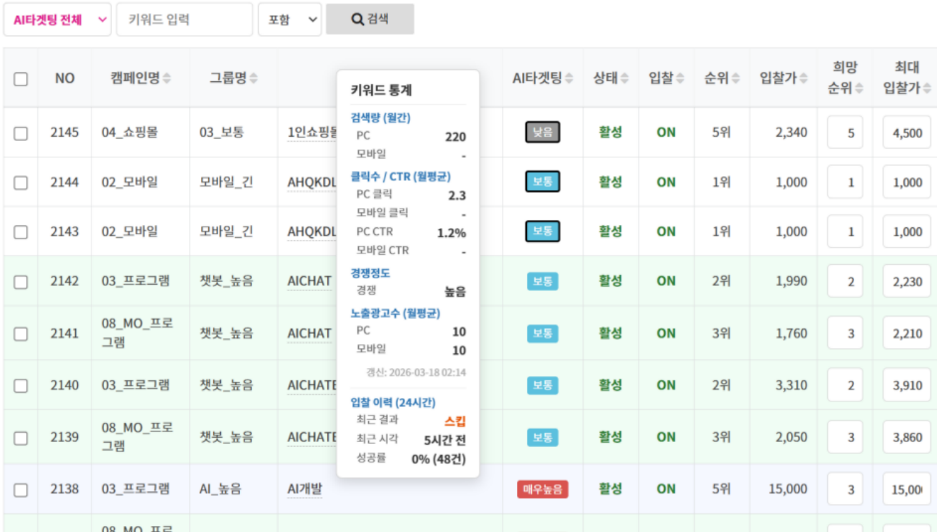Sort by 상태 column sort arrows
The width and height of the screenshot is (937, 532).
coord(624,78)
